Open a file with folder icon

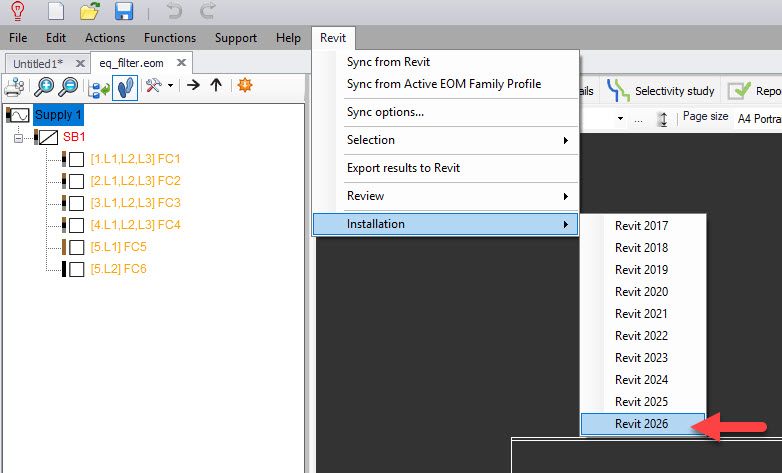pos(90,10)
